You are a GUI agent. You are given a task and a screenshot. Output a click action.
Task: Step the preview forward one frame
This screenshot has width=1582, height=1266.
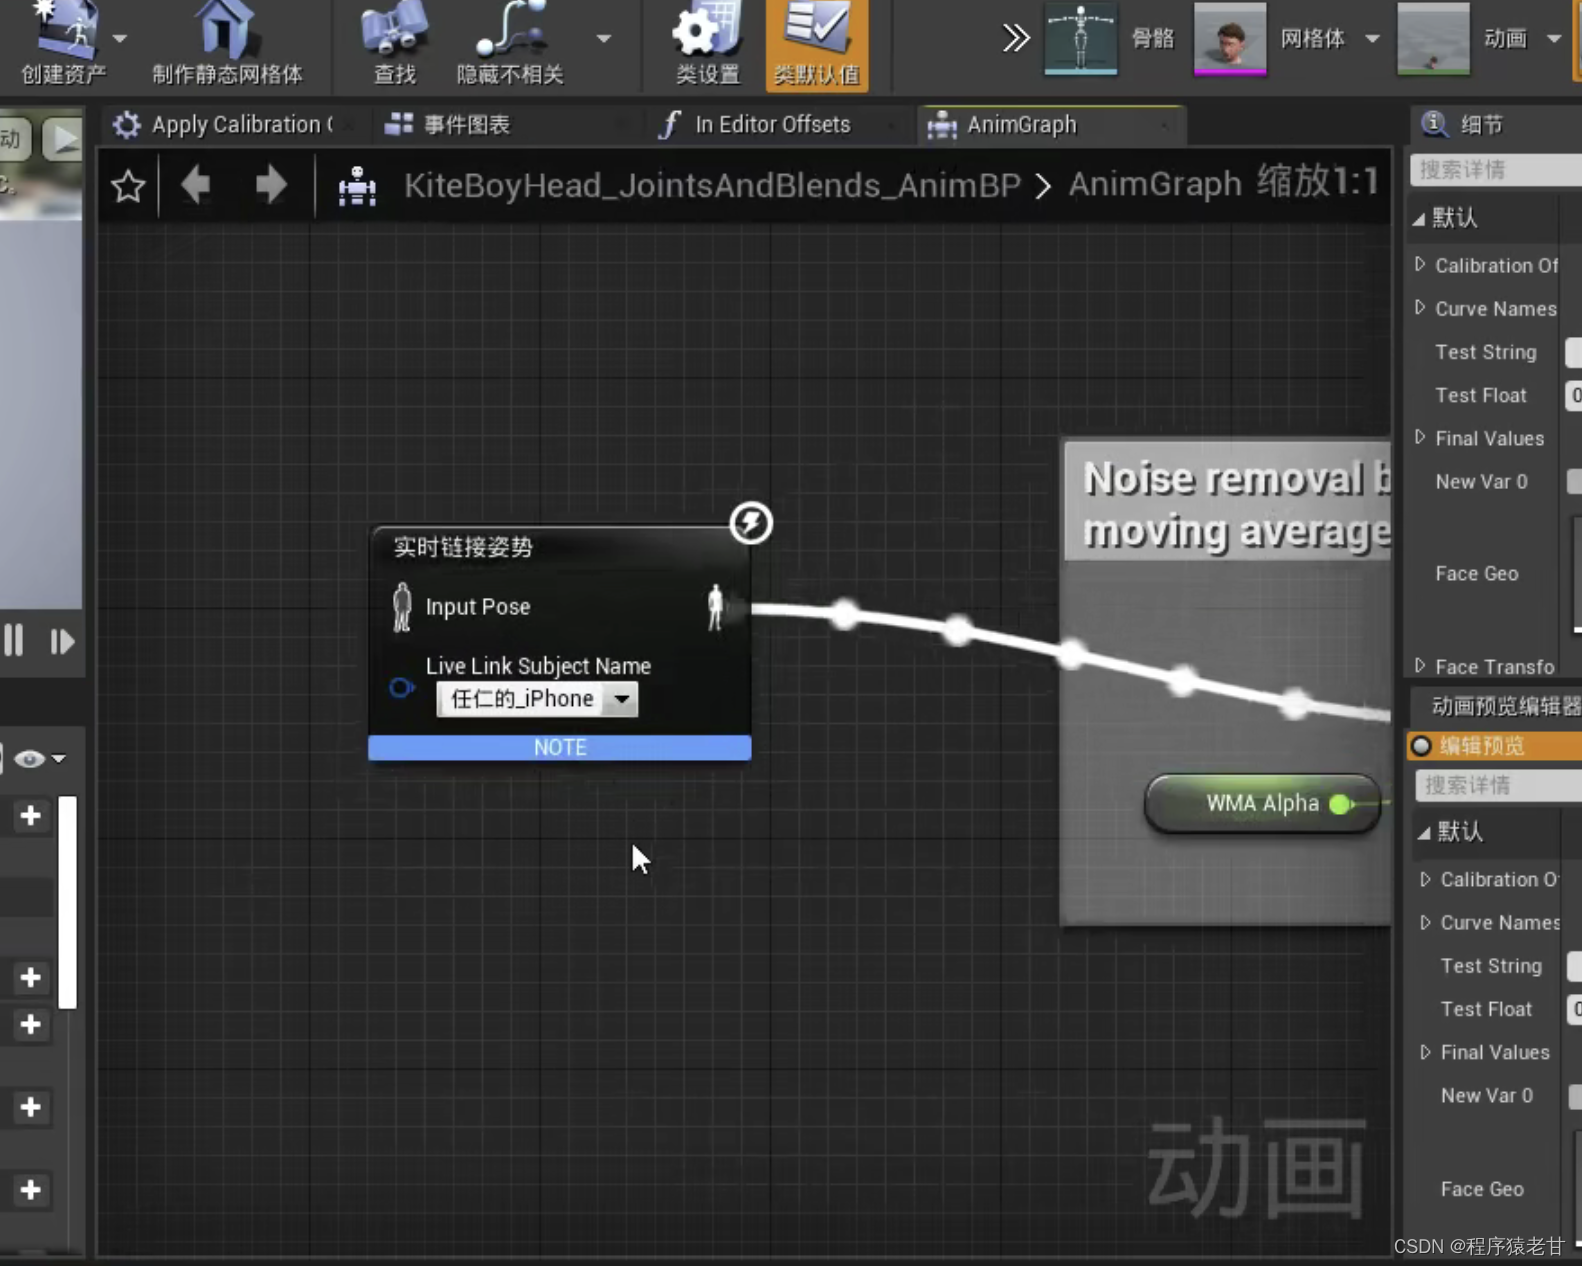(x=62, y=641)
